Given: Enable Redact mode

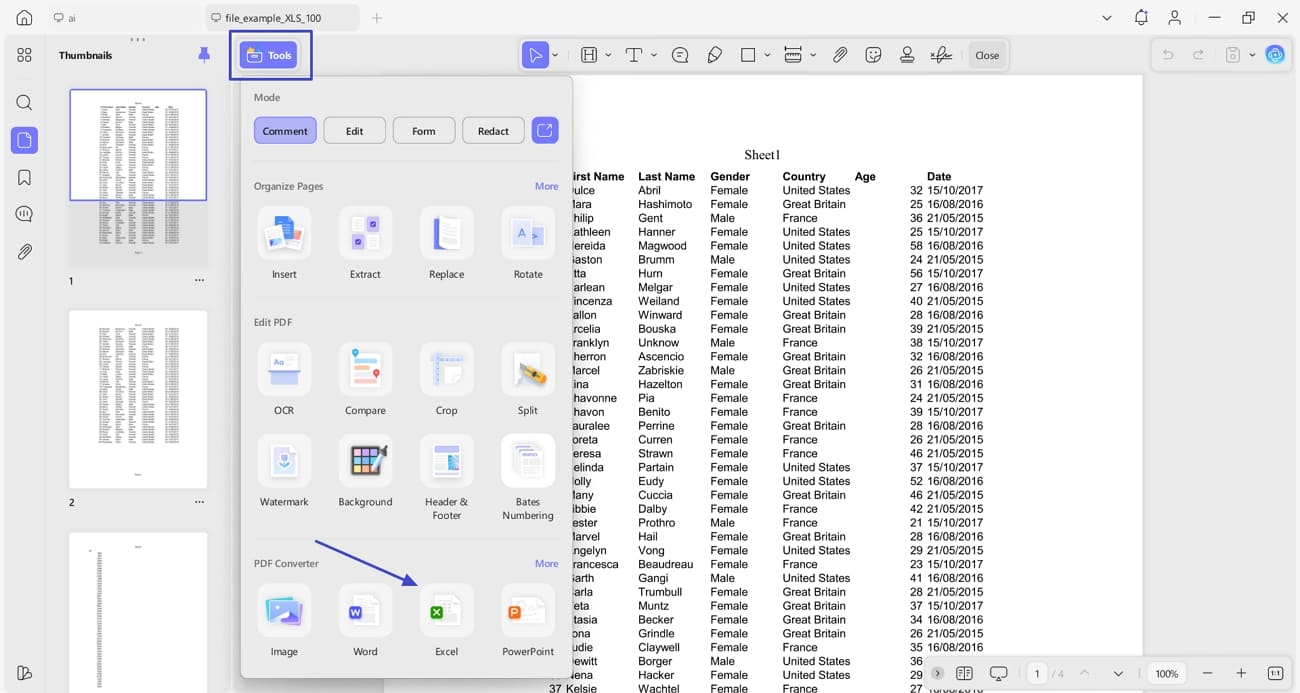Looking at the screenshot, I should pos(492,130).
